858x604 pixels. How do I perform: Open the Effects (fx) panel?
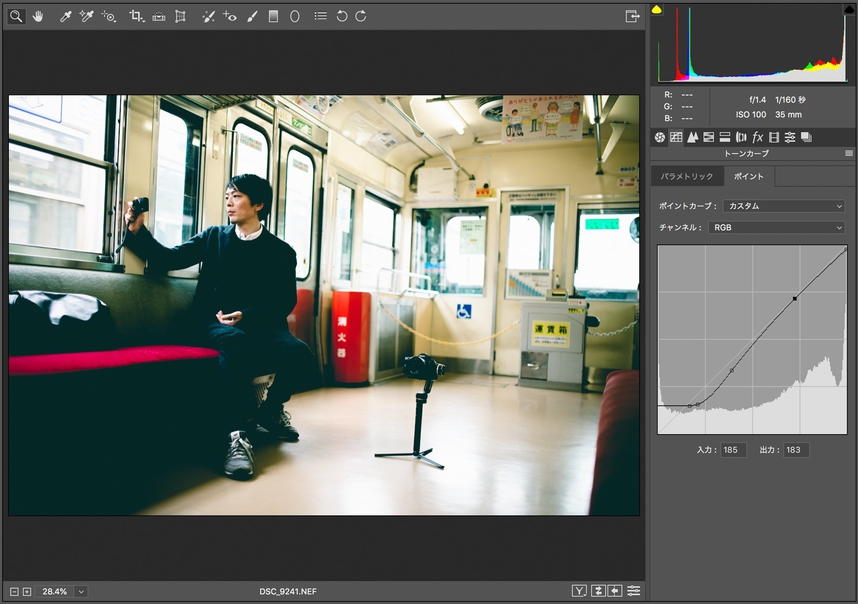757,137
